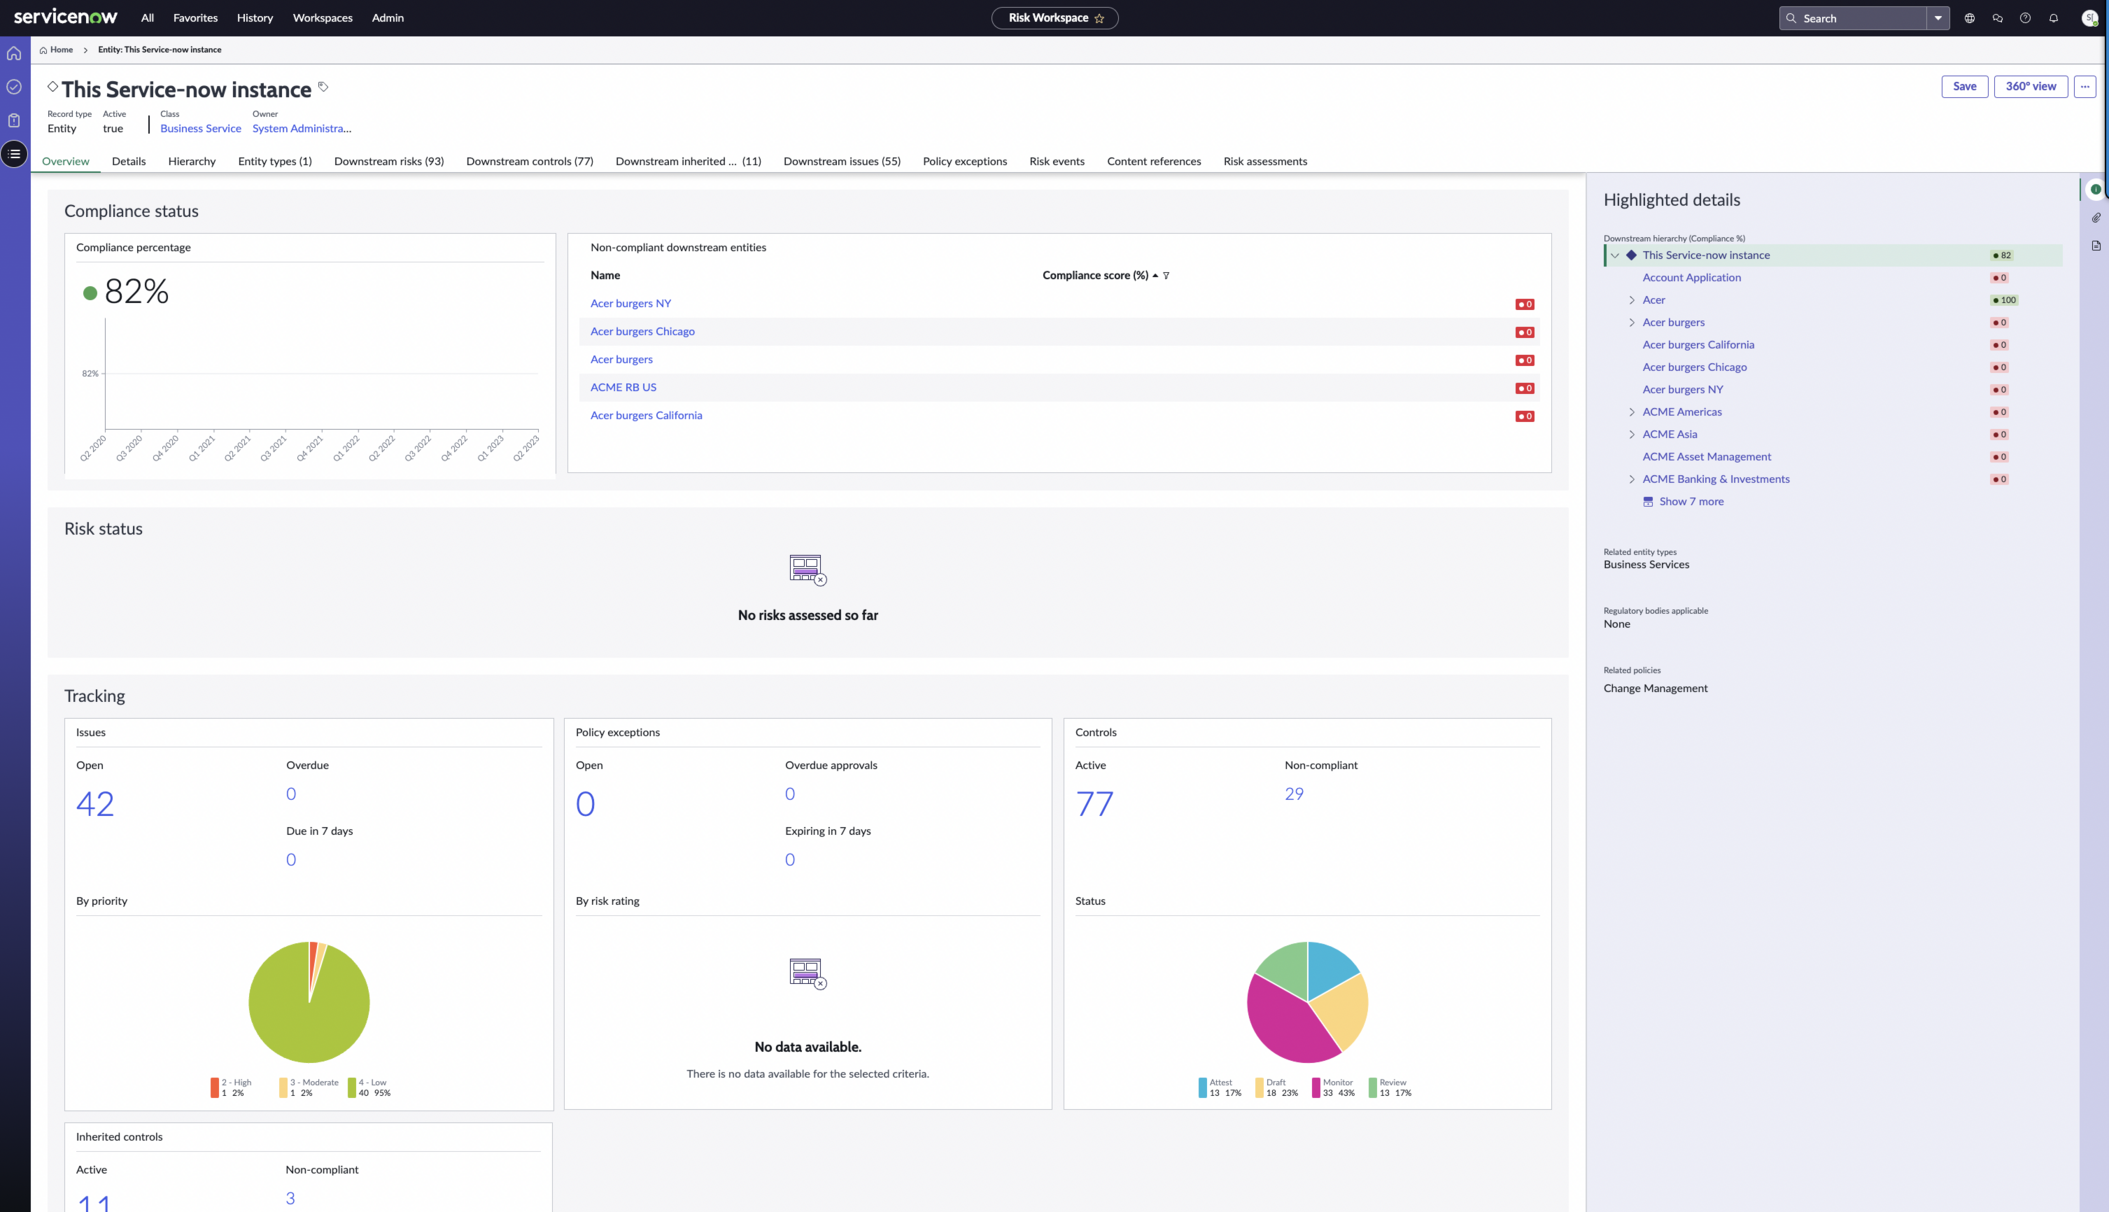
Task: Open the Home icon in left sidebar
Action: 14,53
